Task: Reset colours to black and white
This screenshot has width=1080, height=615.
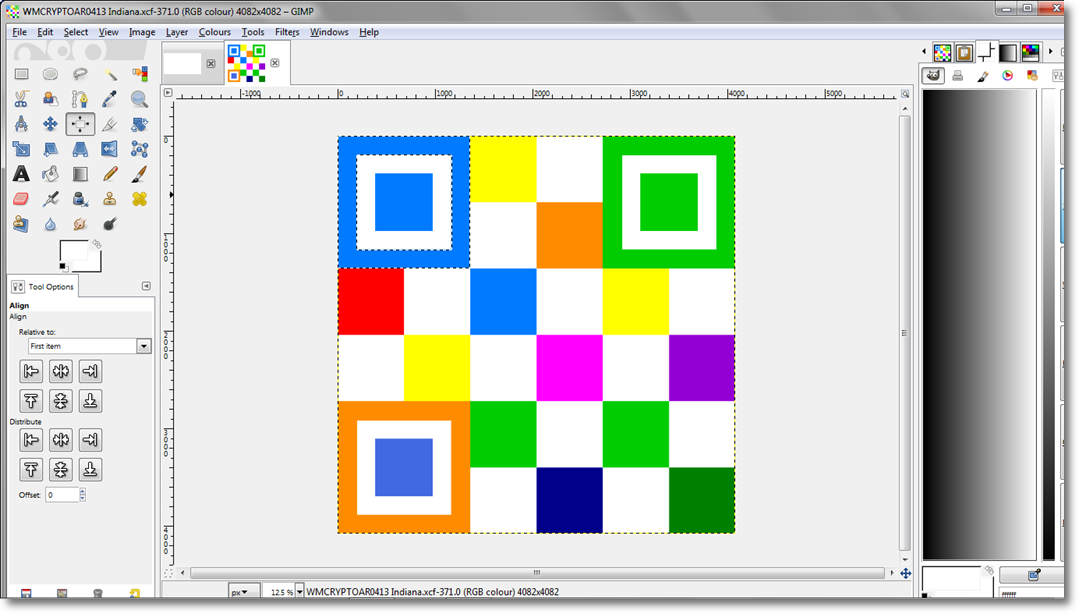Action: click(x=63, y=267)
